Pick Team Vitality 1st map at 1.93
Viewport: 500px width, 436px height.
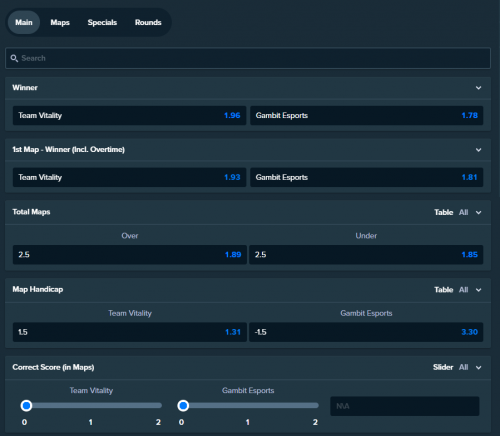point(129,177)
